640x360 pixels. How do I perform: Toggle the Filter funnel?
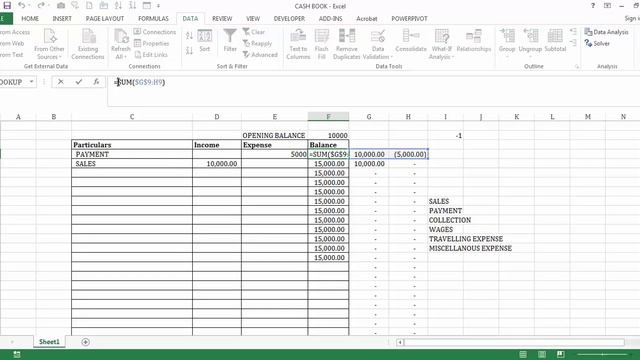[230, 41]
